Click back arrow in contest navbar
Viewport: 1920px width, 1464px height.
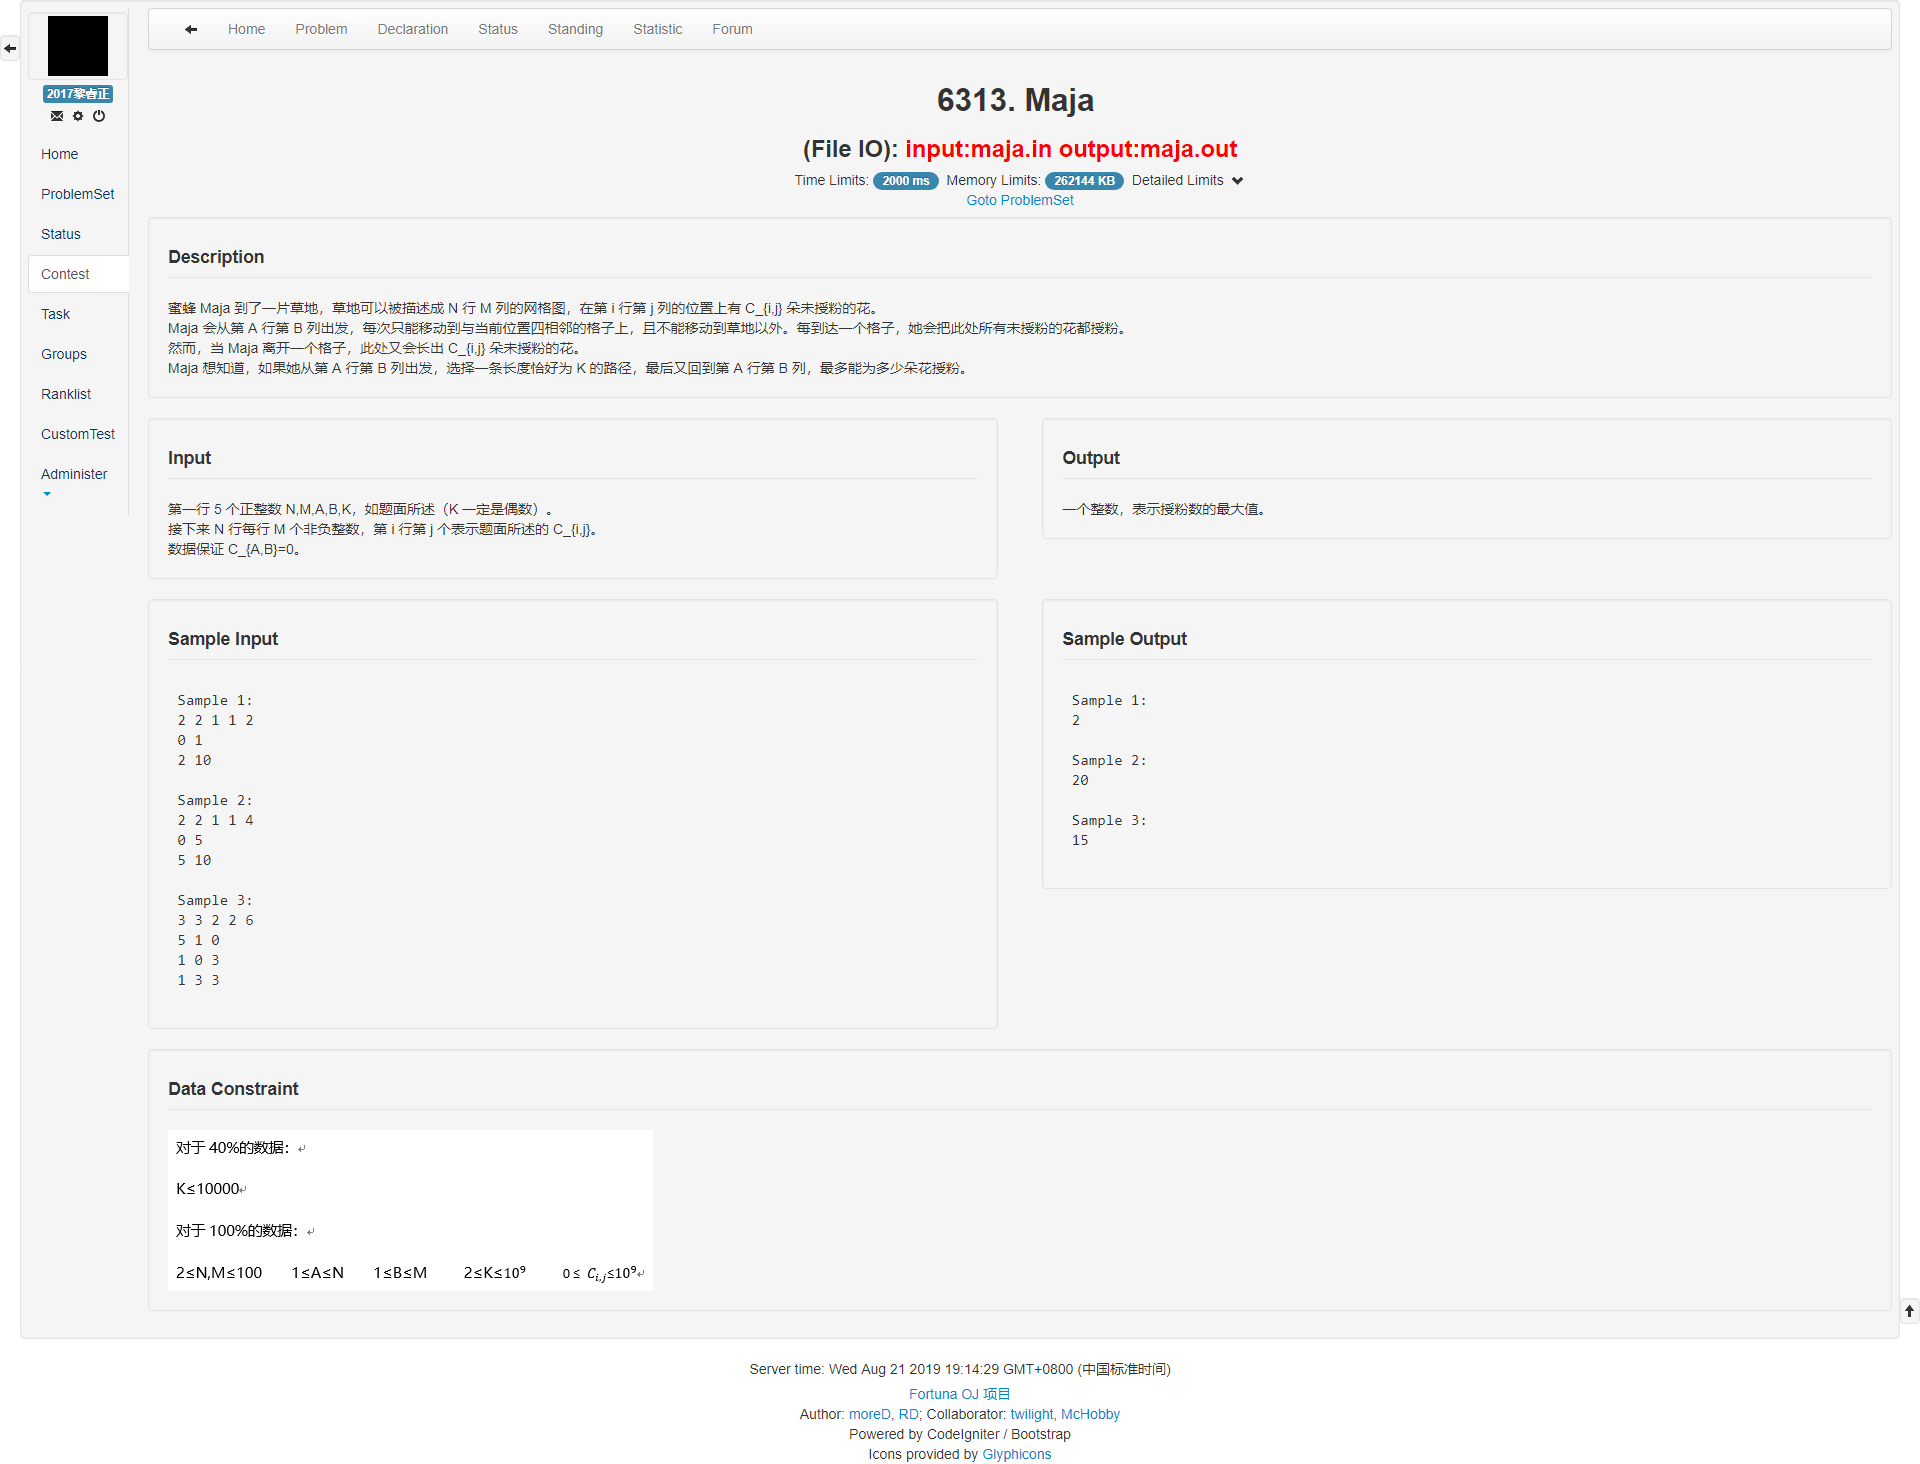click(191, 29)
